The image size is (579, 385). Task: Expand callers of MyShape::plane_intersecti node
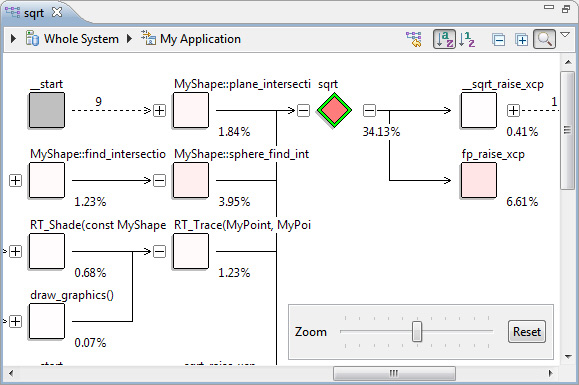(x=159, y=110)
